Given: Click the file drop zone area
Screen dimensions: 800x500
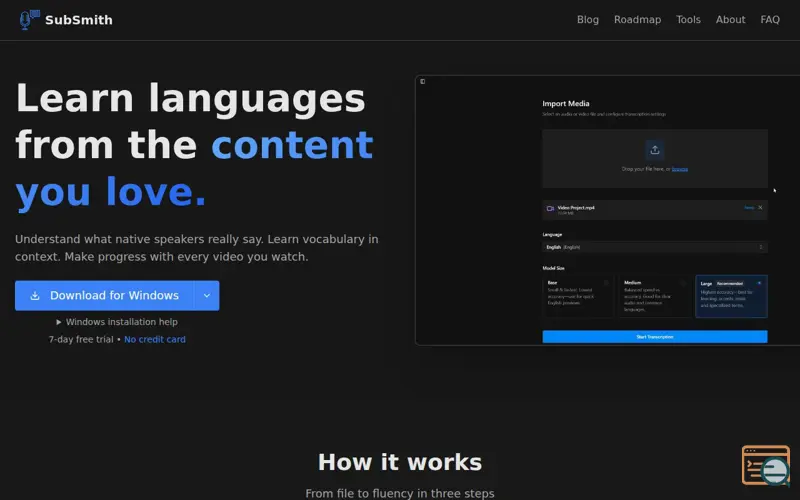Looking at the screenshot, I should [655, 159].
